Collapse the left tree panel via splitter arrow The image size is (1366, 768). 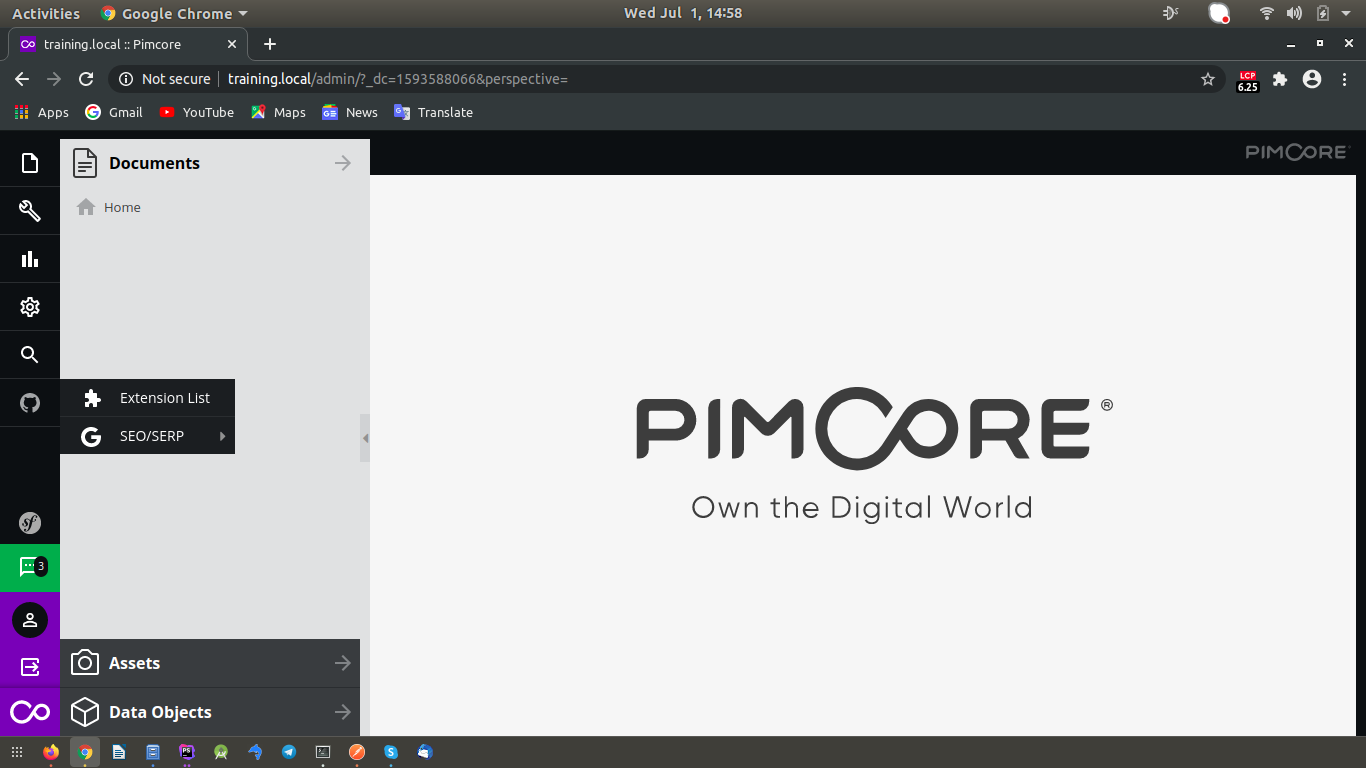click(x=365, y=438)
